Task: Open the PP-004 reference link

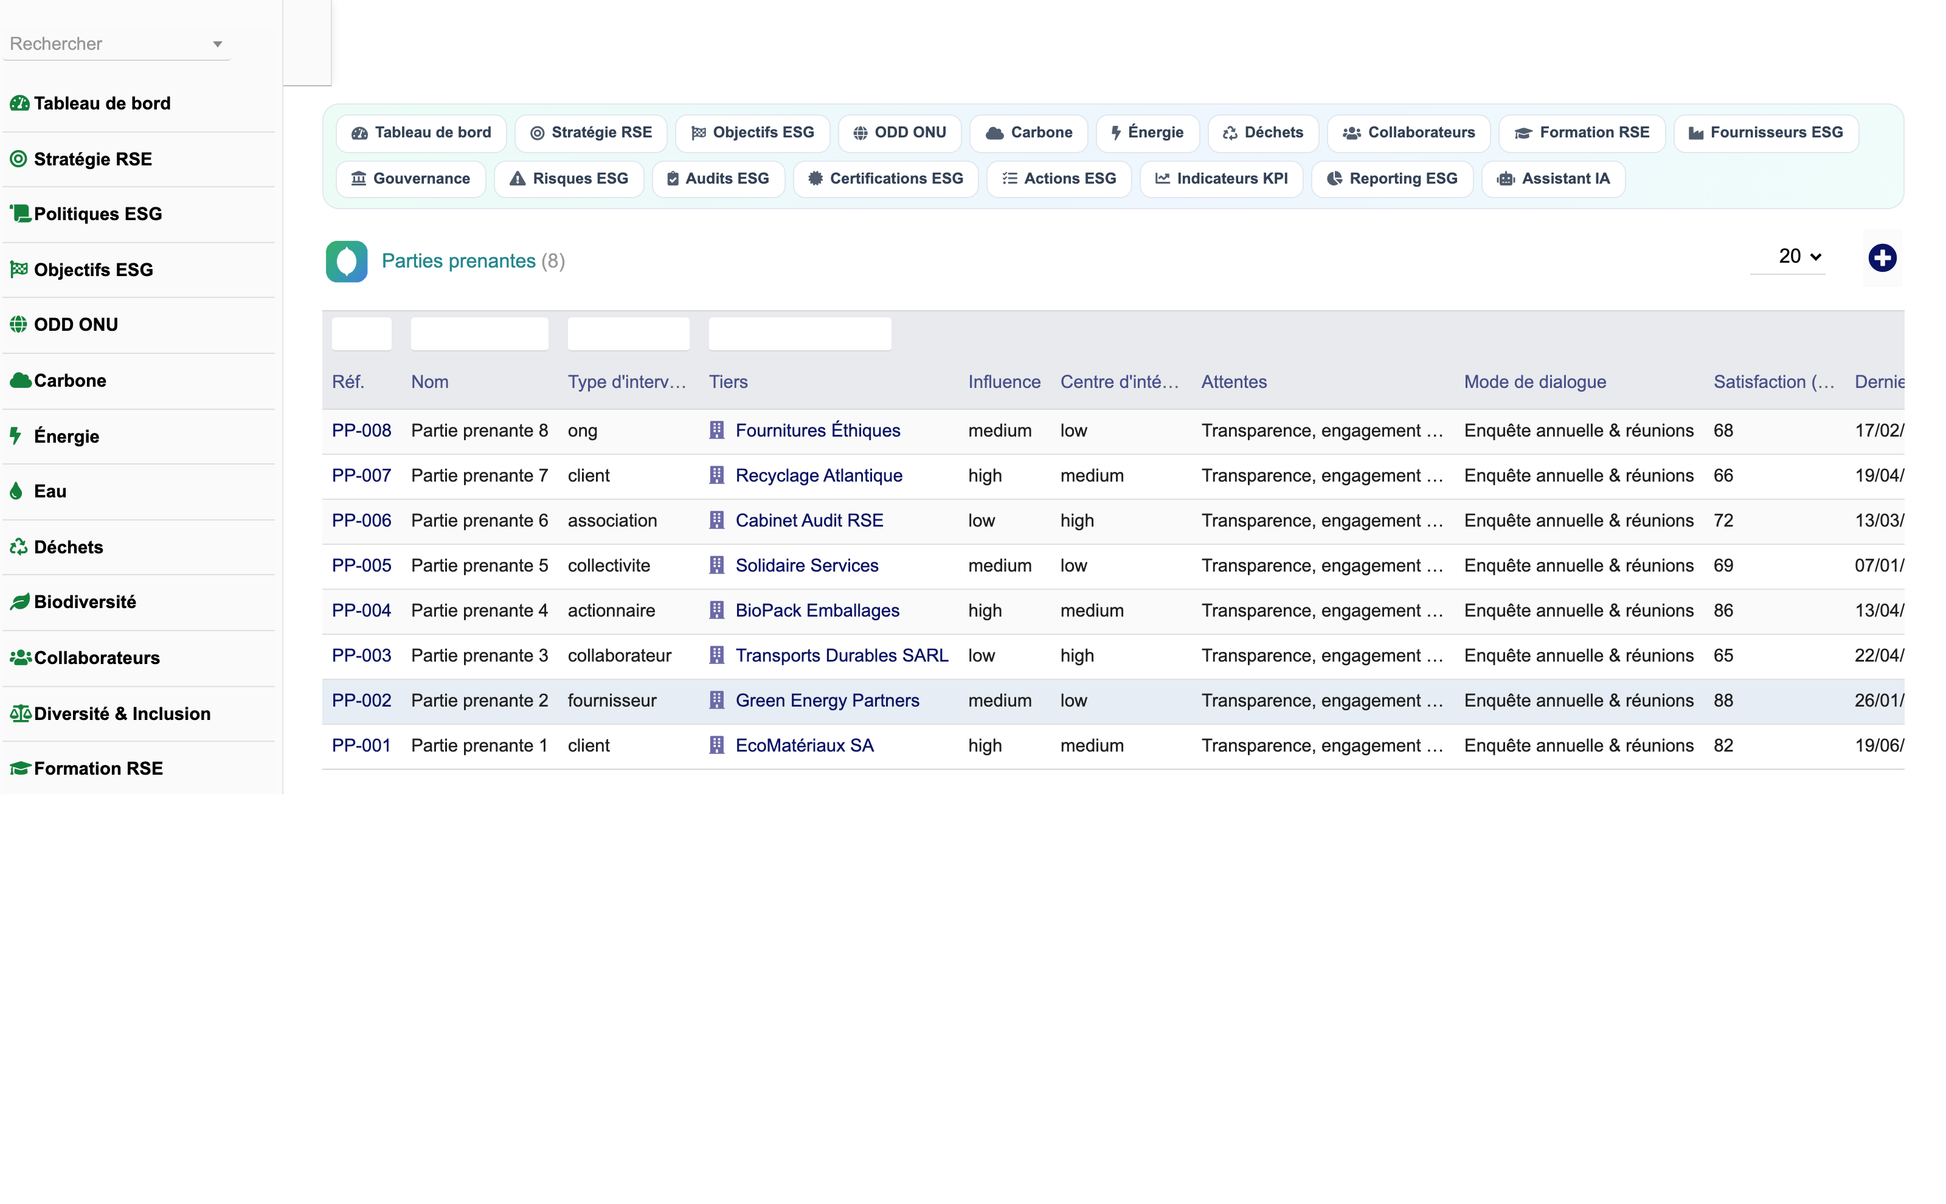Action: coord(361,611)
